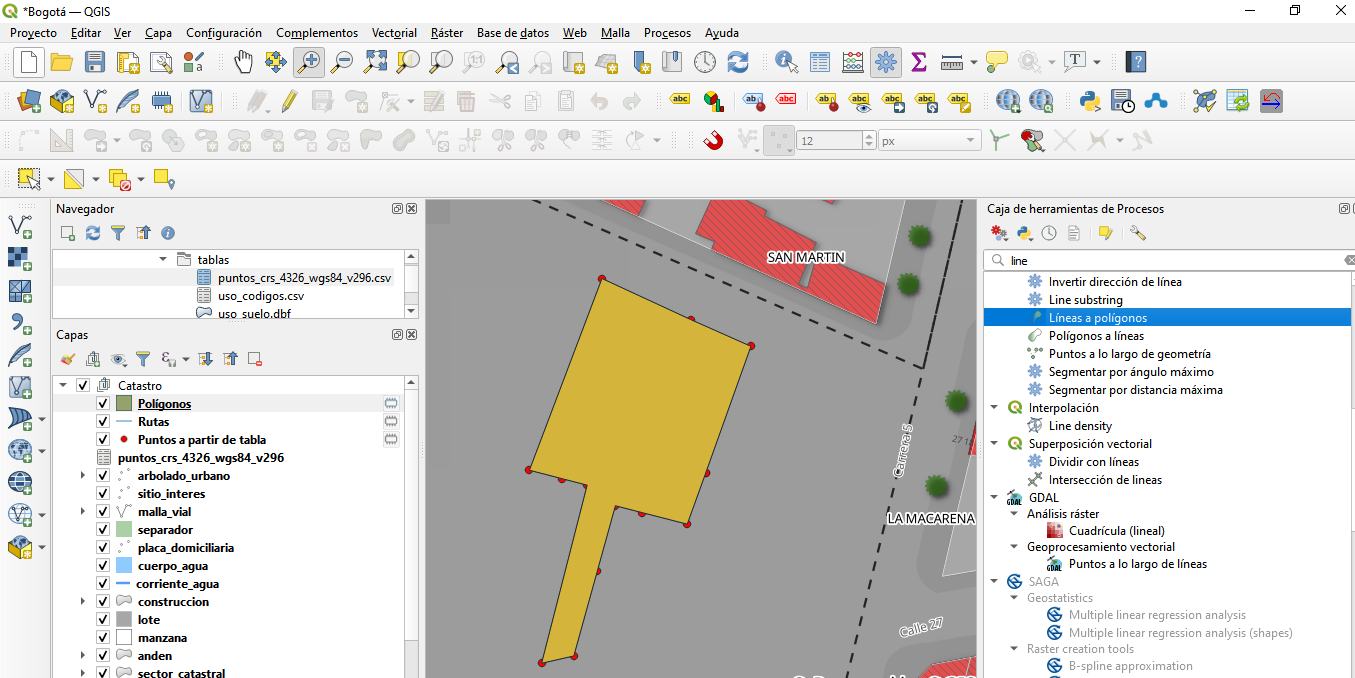Click the Polígonos layer color swatch
This screenshot has height=678, width=1355.
[124, 404]
